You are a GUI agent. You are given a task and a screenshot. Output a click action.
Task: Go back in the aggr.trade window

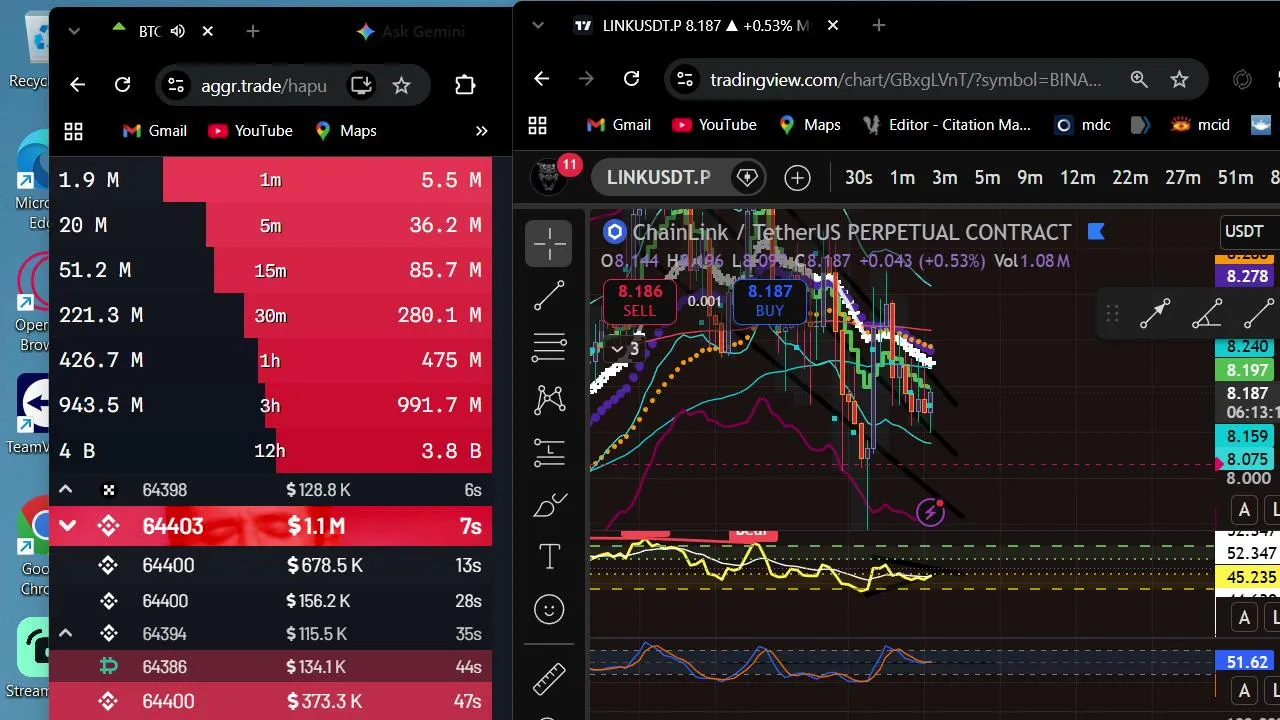click(x=77, y=86)
